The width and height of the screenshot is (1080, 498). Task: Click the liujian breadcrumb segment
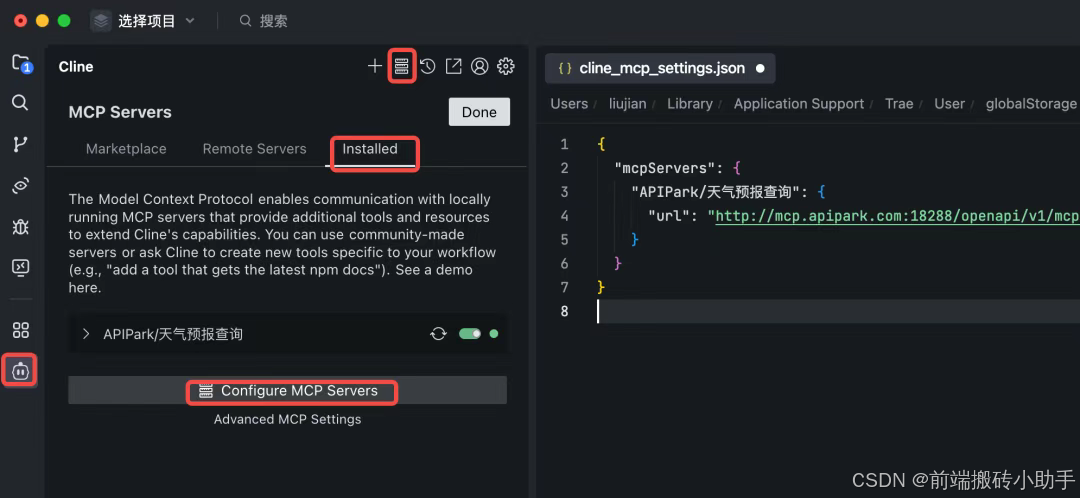(x=627, y=104)
